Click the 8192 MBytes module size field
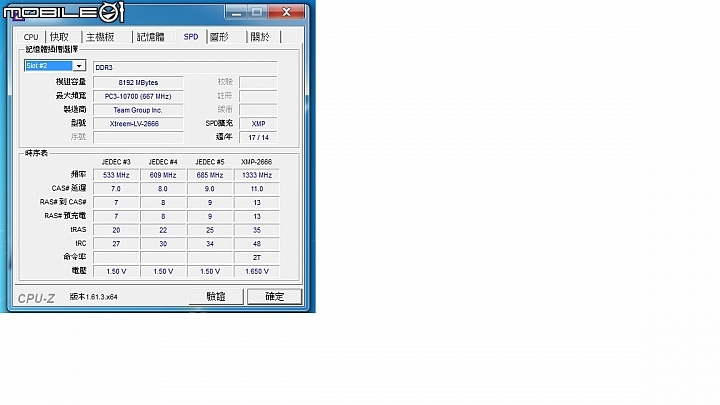 (x=138, y=83)
